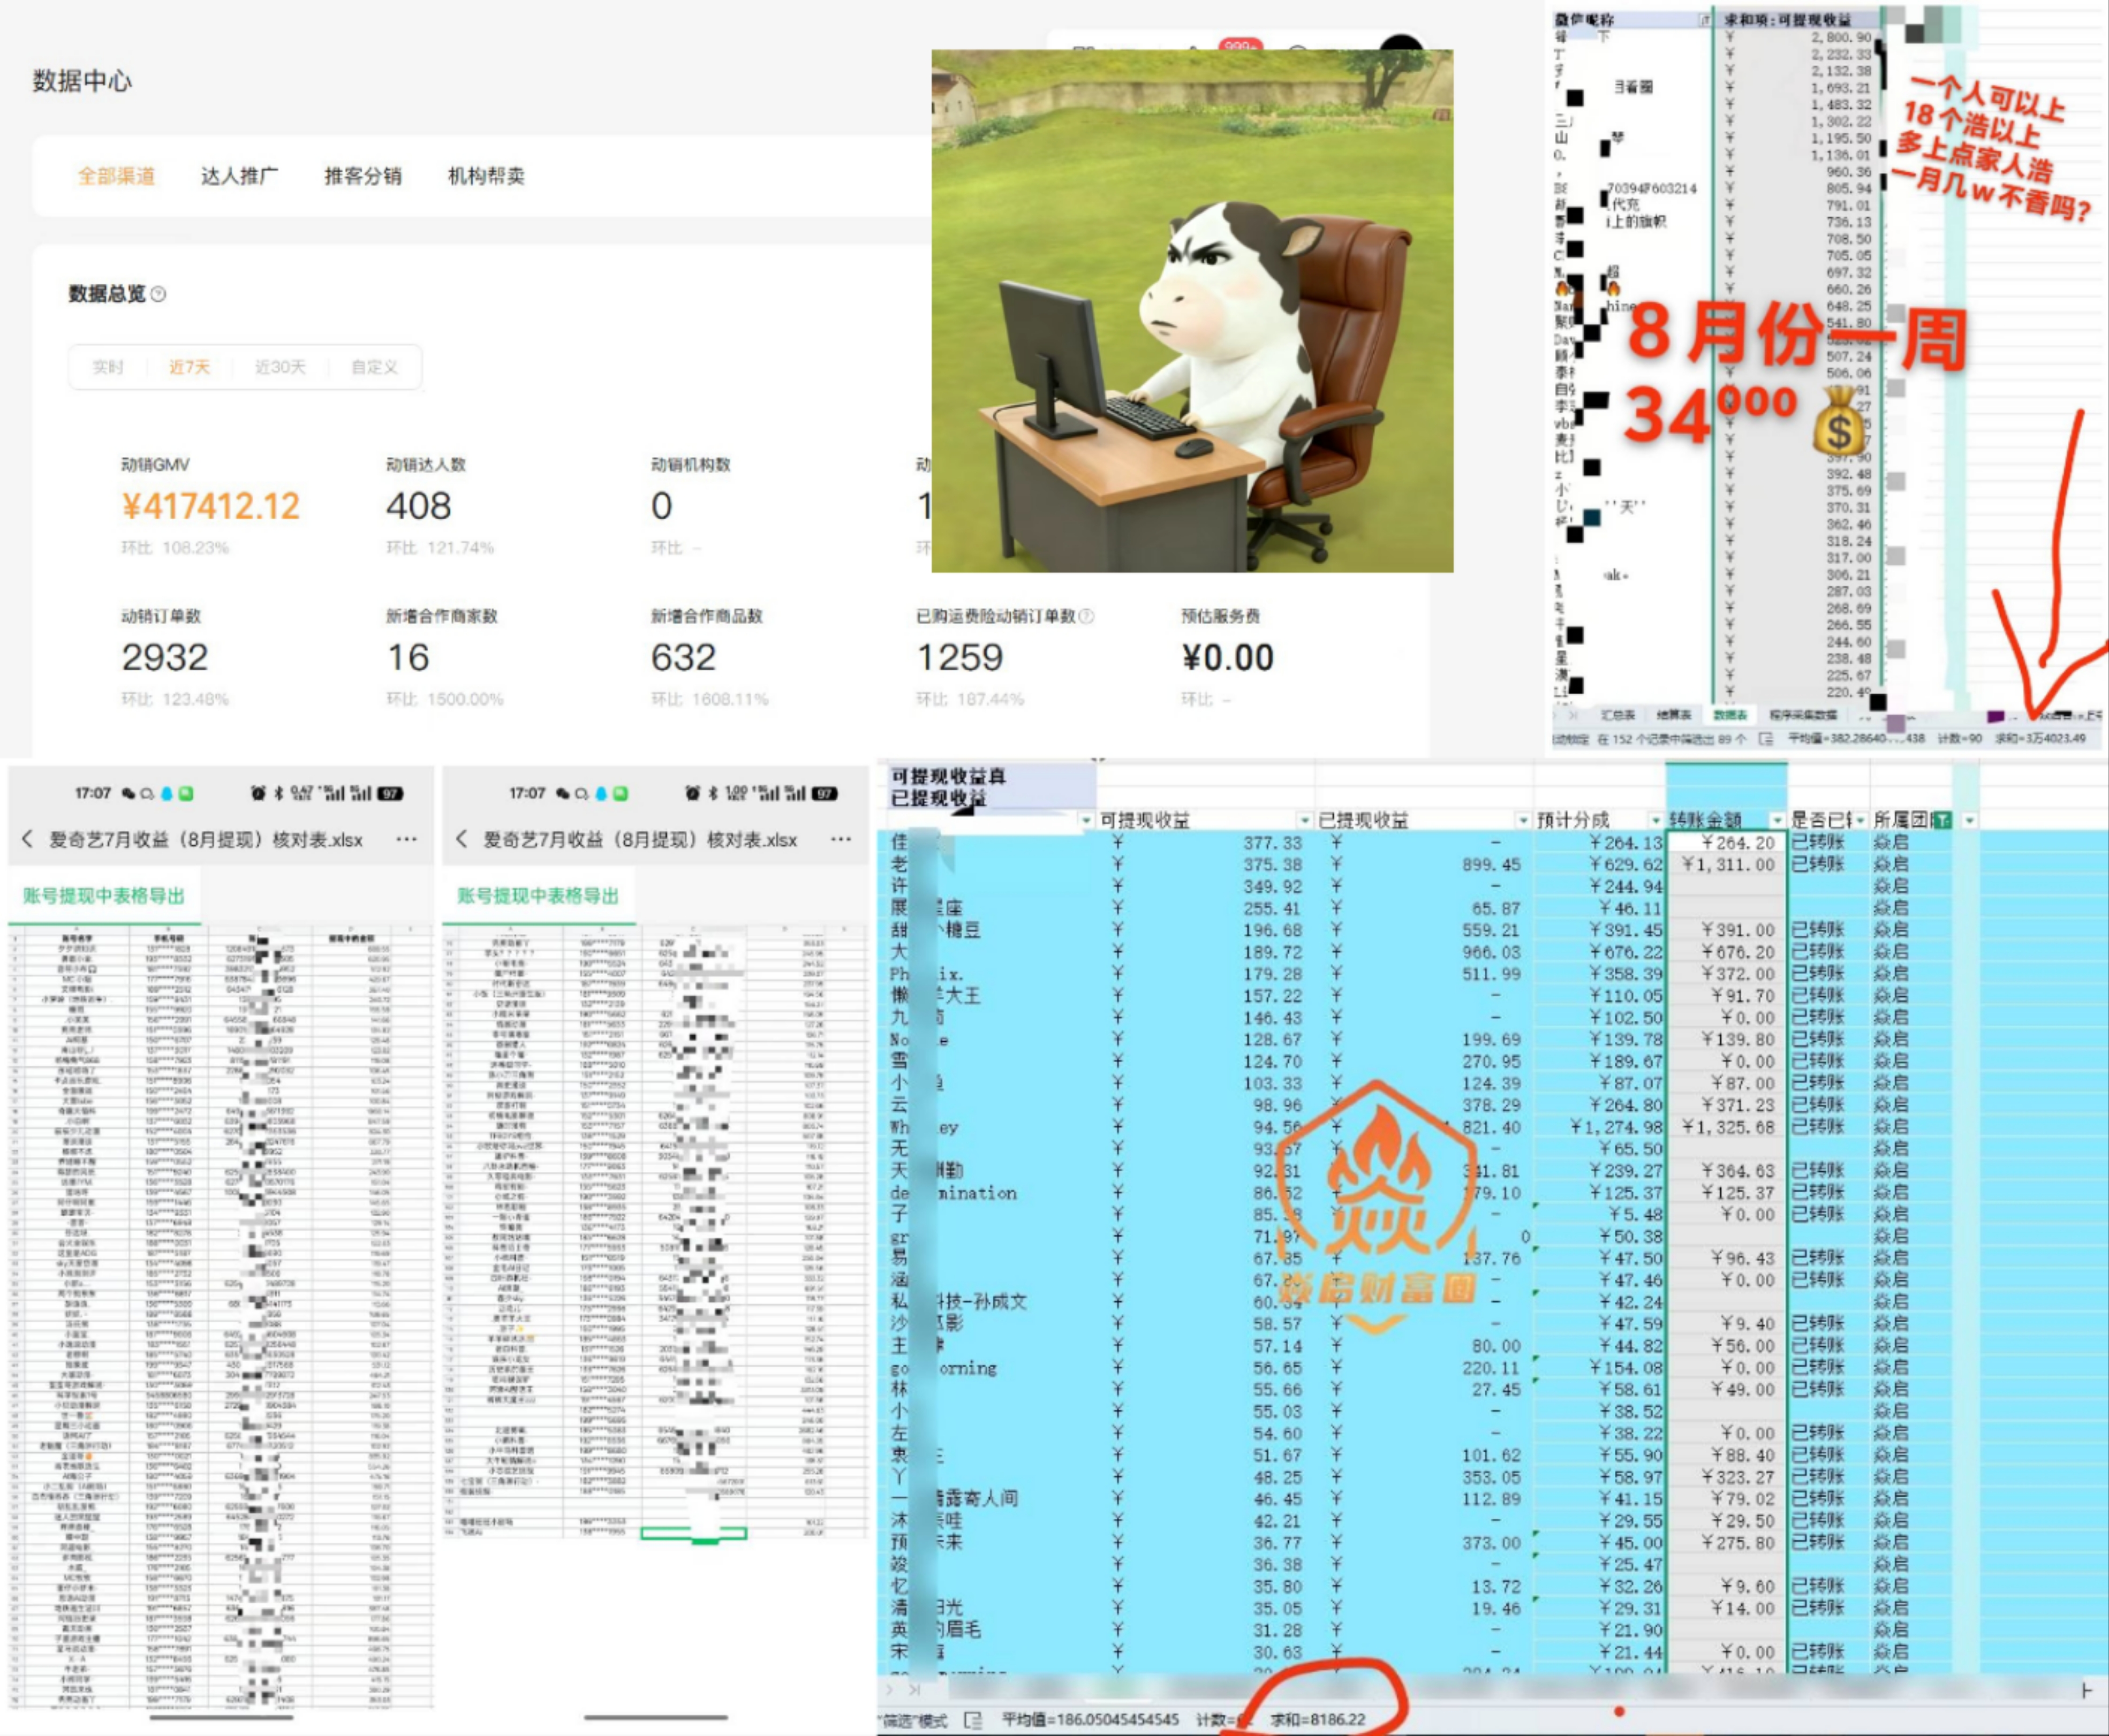Open the 汇总表 sheet tab
This screenshot has width=2109, height=1736.
1618,715
